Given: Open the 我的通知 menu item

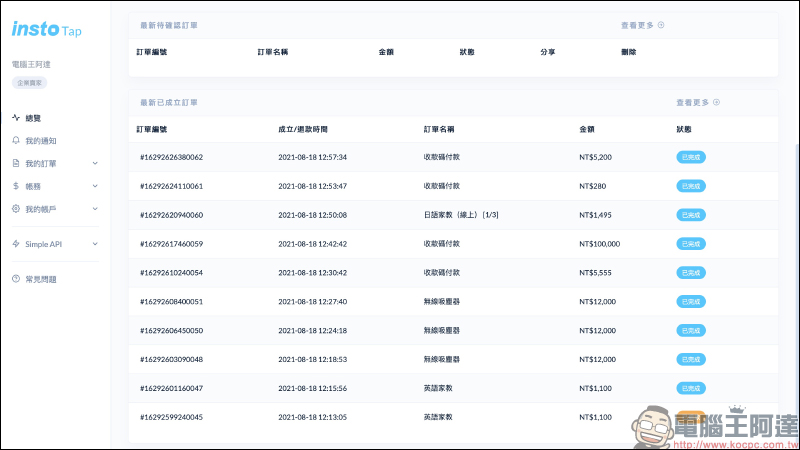Looking at the screenshot, I should (41, 141).
